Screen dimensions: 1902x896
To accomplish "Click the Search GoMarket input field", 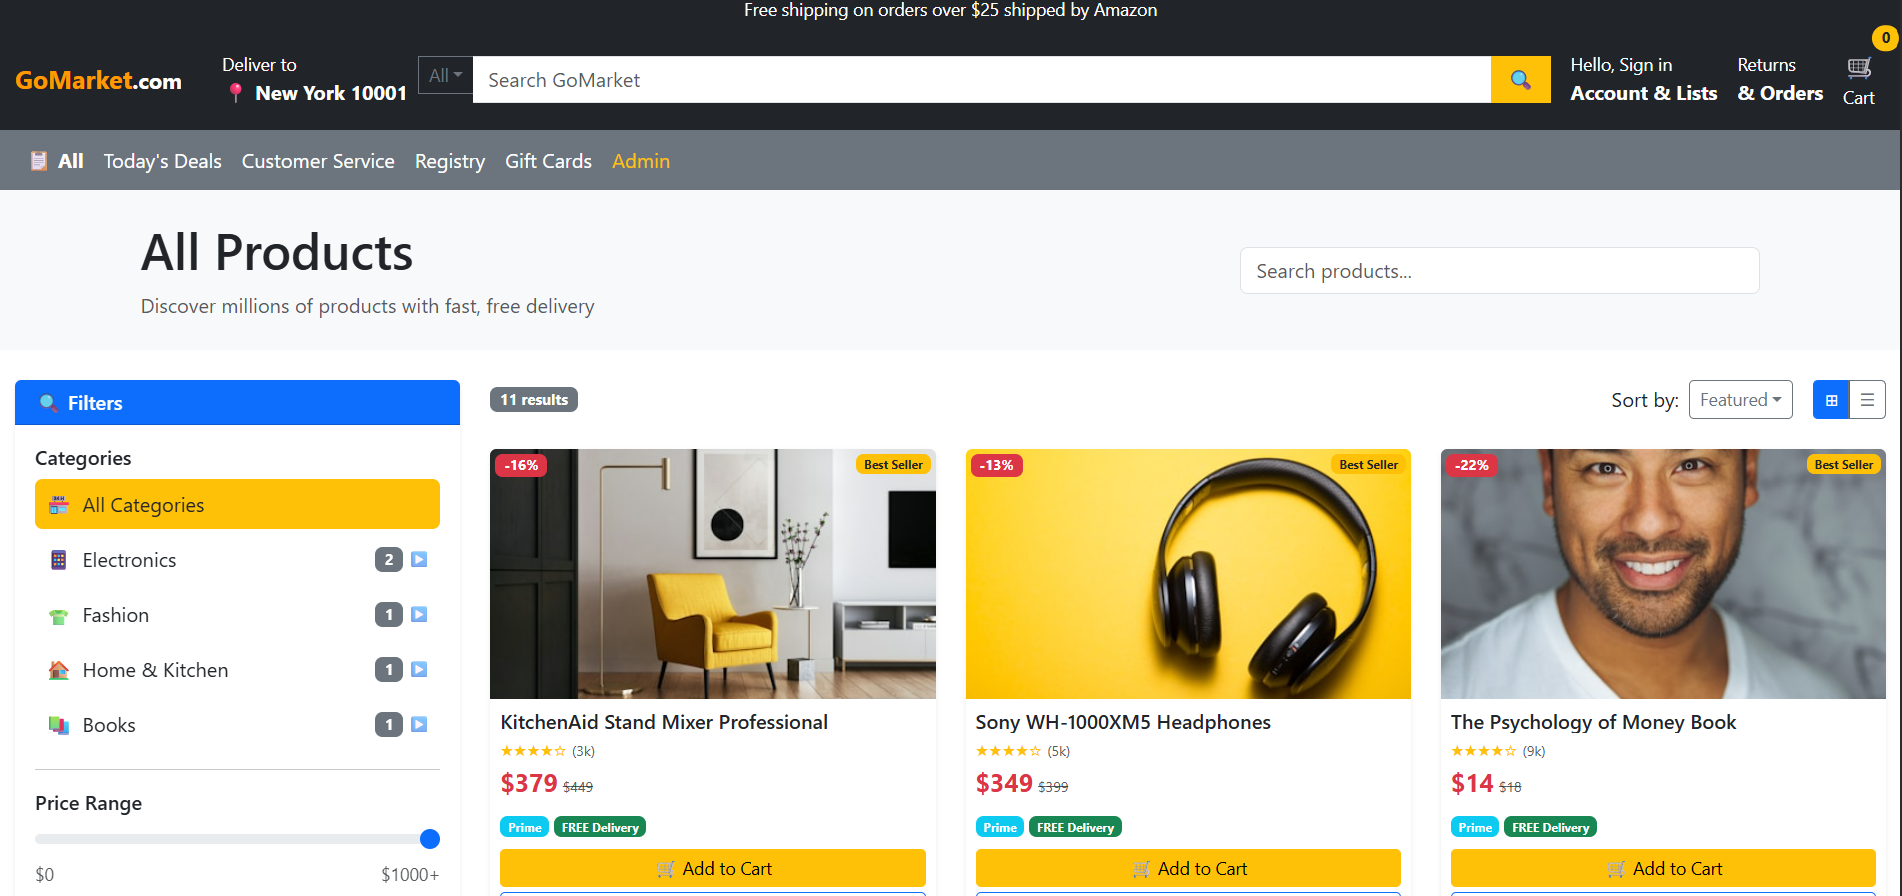I will pos(982,80).
